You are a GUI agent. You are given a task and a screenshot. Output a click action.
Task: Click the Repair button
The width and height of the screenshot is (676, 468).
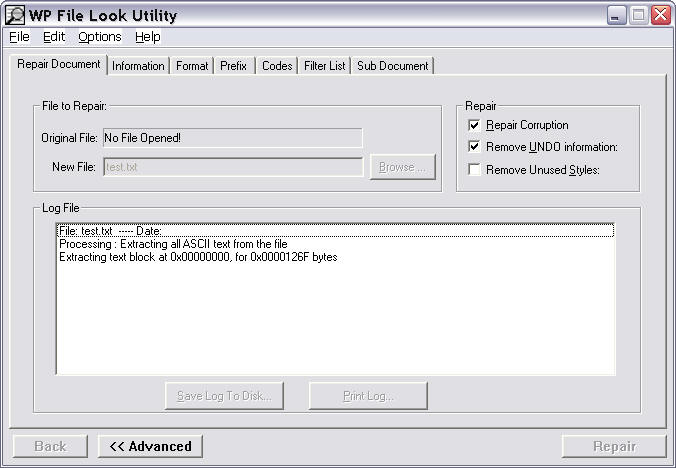click(x=613, y=446)
